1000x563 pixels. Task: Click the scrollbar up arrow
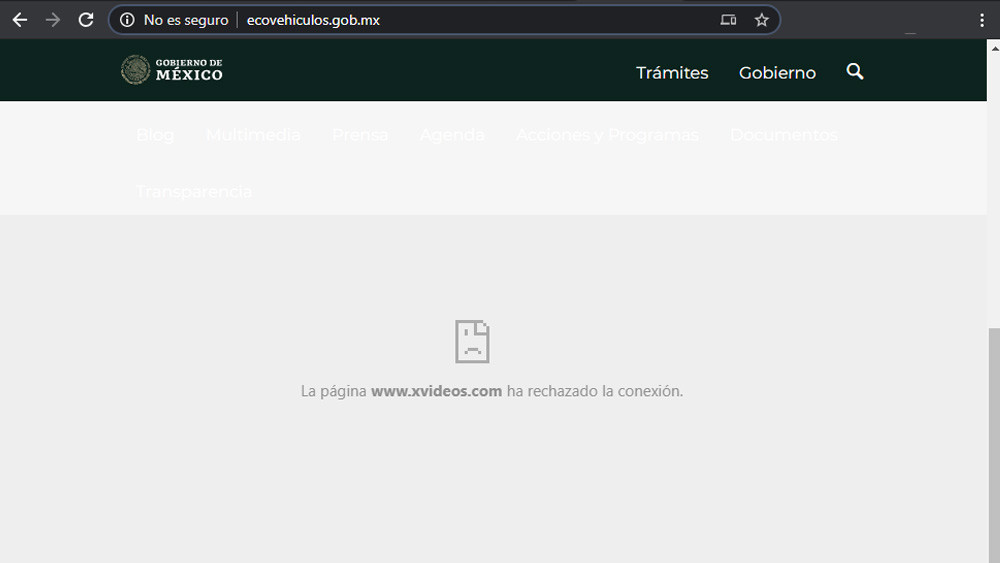click(x=994, y=48)
